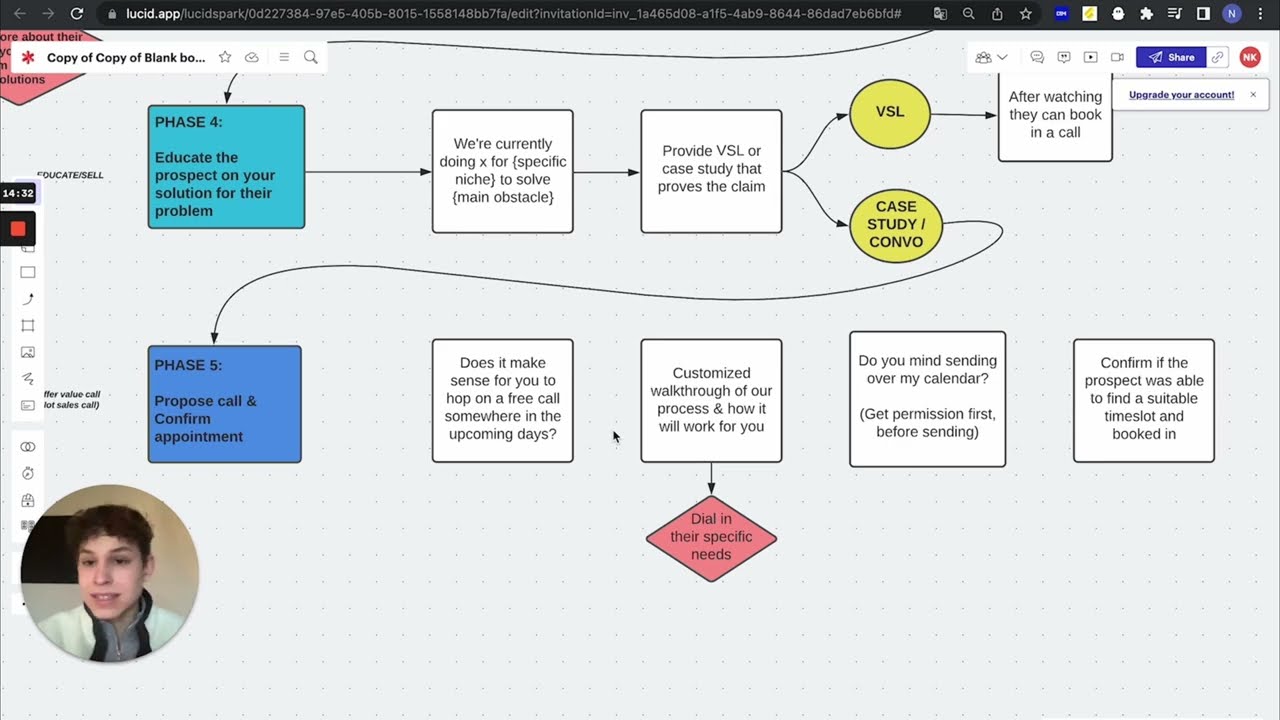
Task: Click the browser share page icon
Action: [x=997, y=14]
